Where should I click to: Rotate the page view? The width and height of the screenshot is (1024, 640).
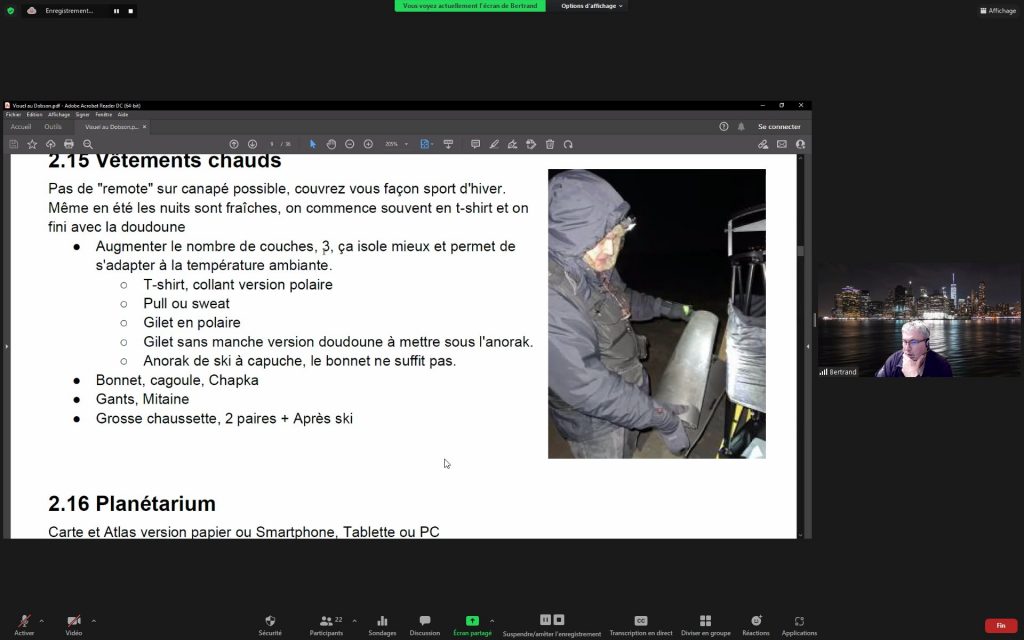568,144
